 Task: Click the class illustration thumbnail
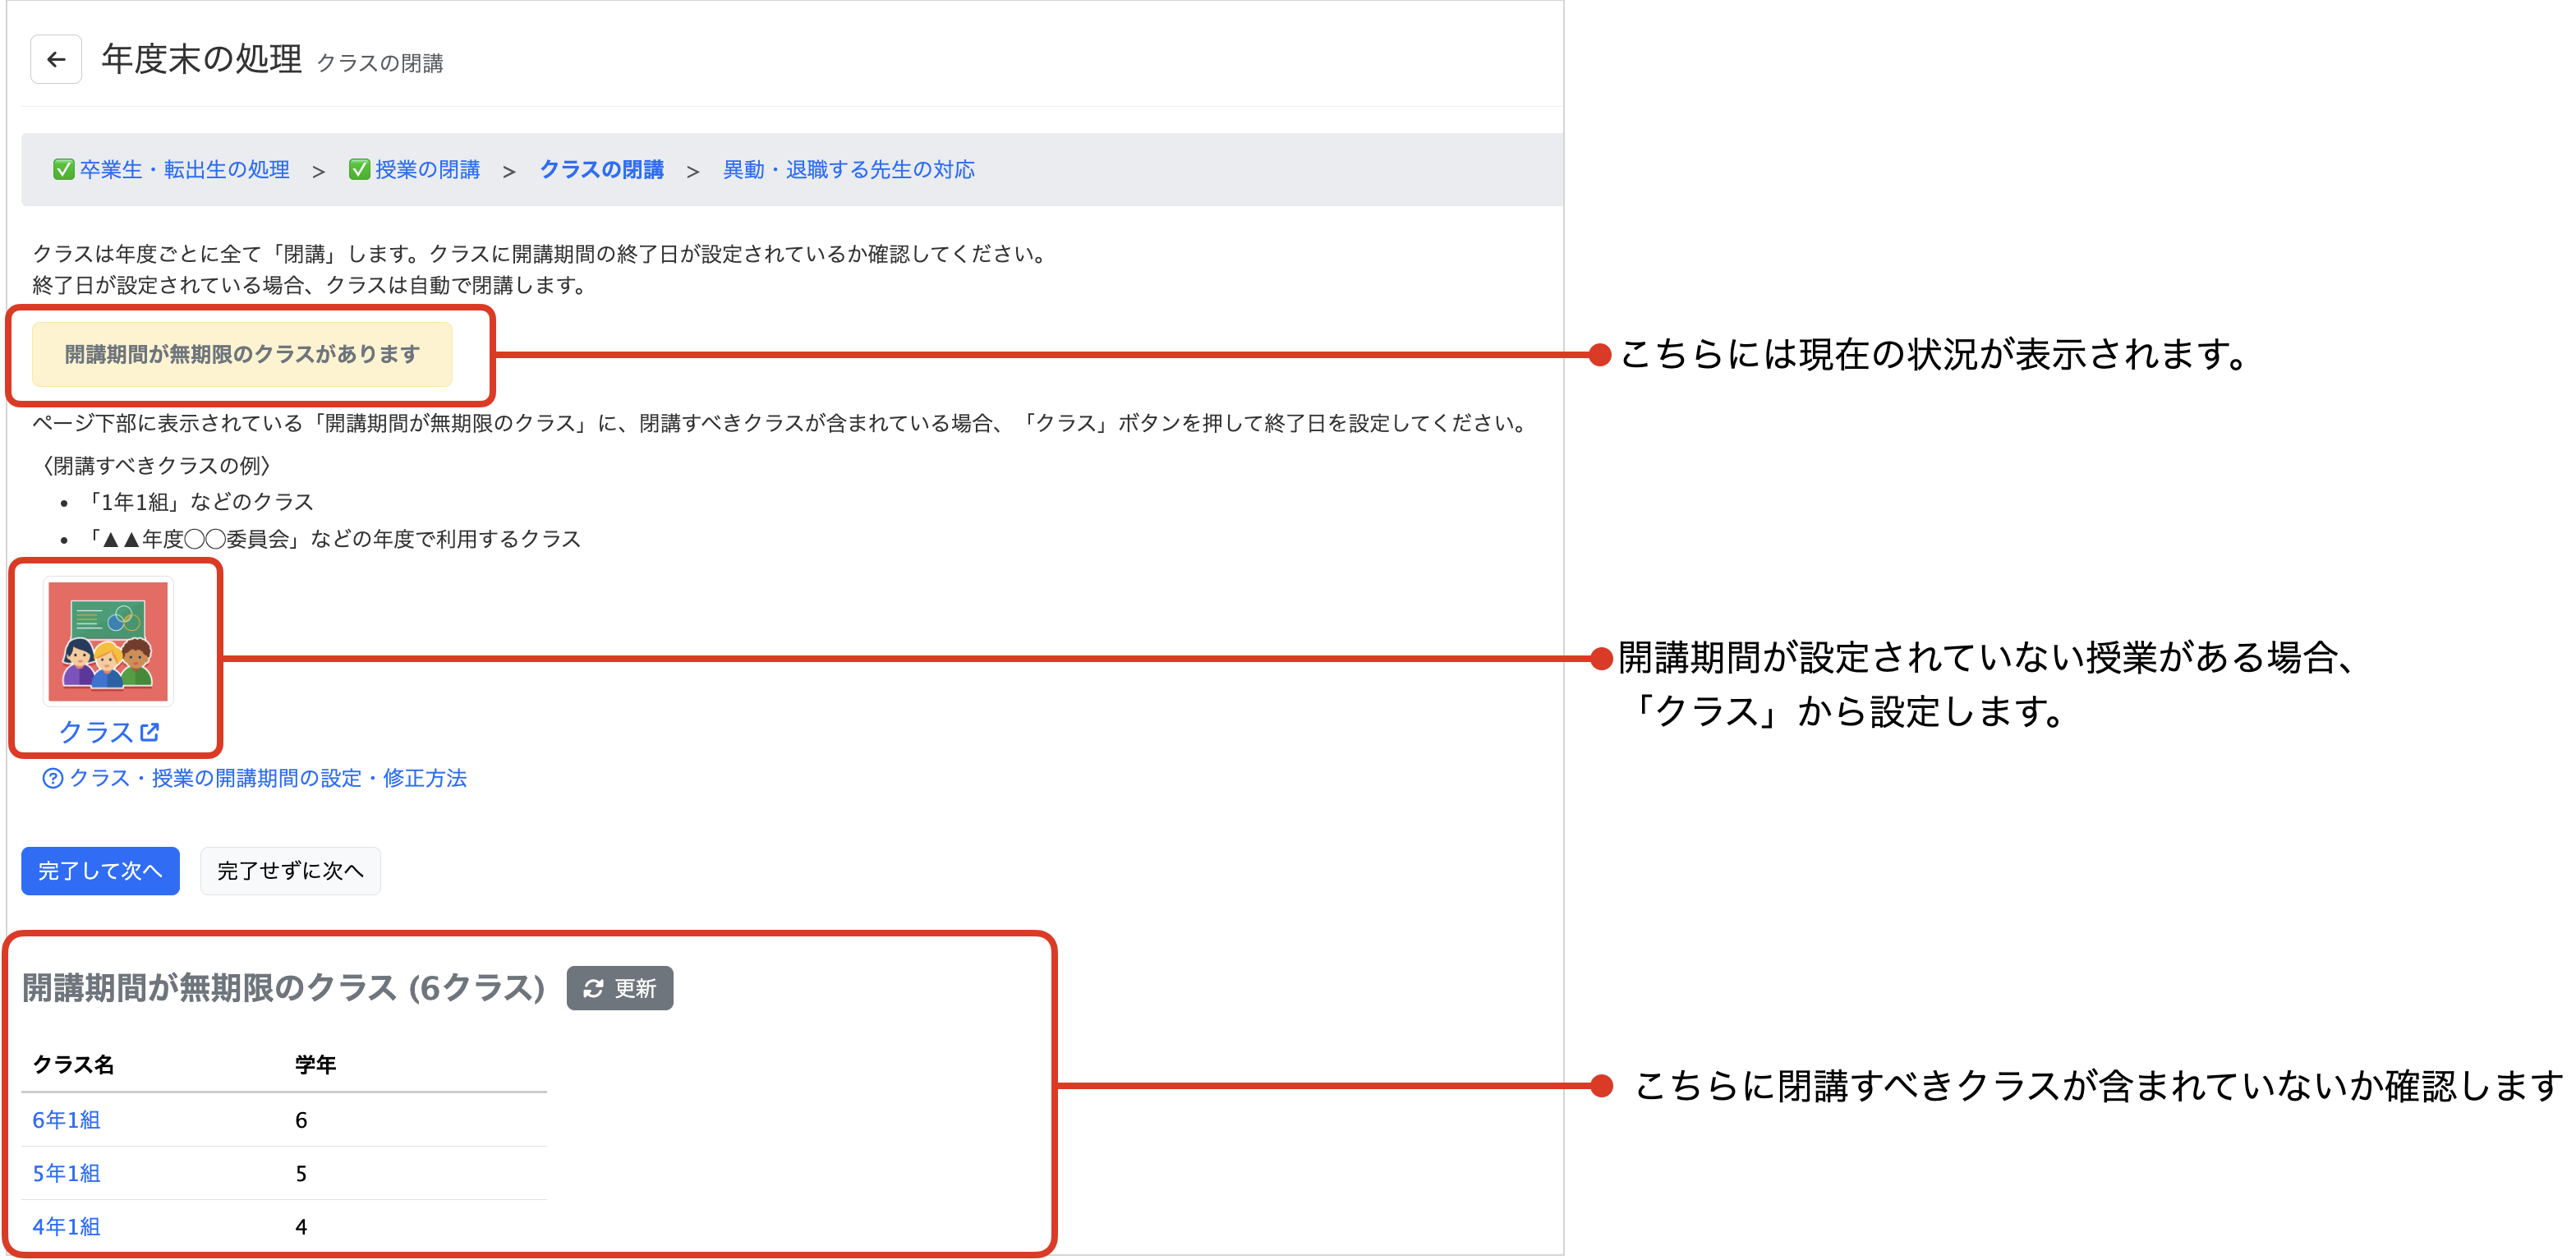108,641
